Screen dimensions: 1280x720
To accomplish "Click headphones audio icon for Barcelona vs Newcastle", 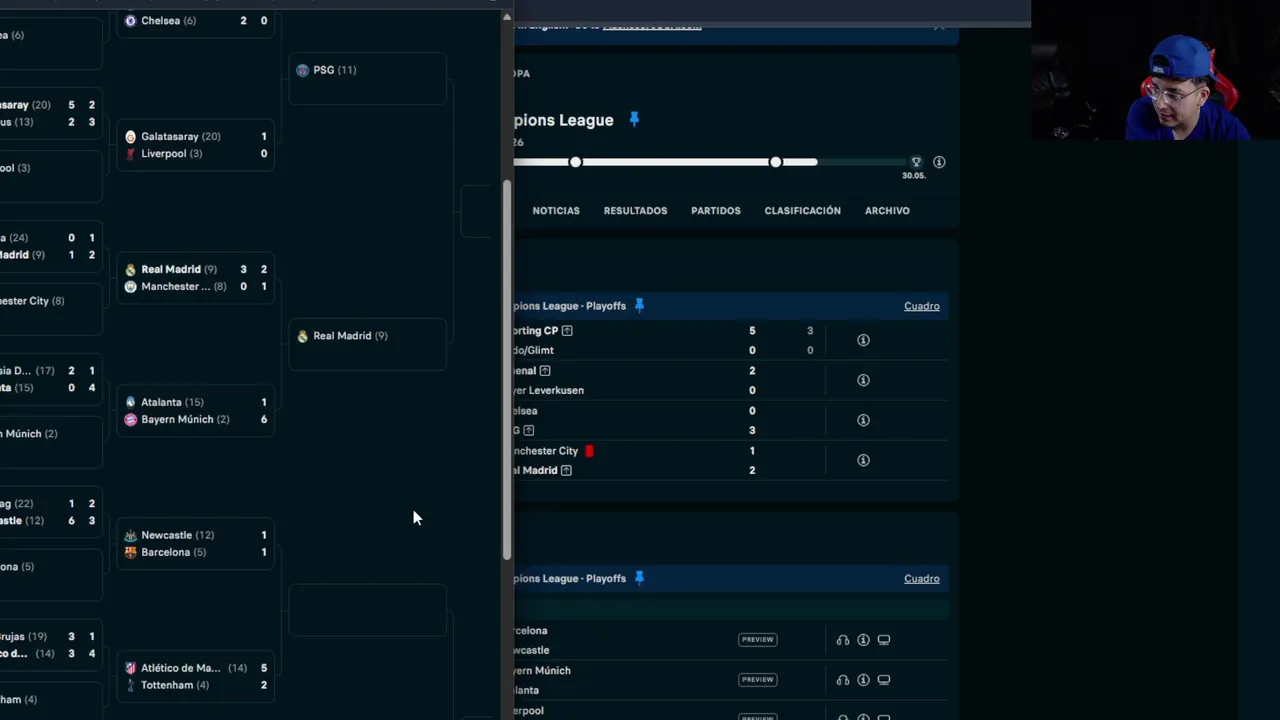I will click(843, 640).
